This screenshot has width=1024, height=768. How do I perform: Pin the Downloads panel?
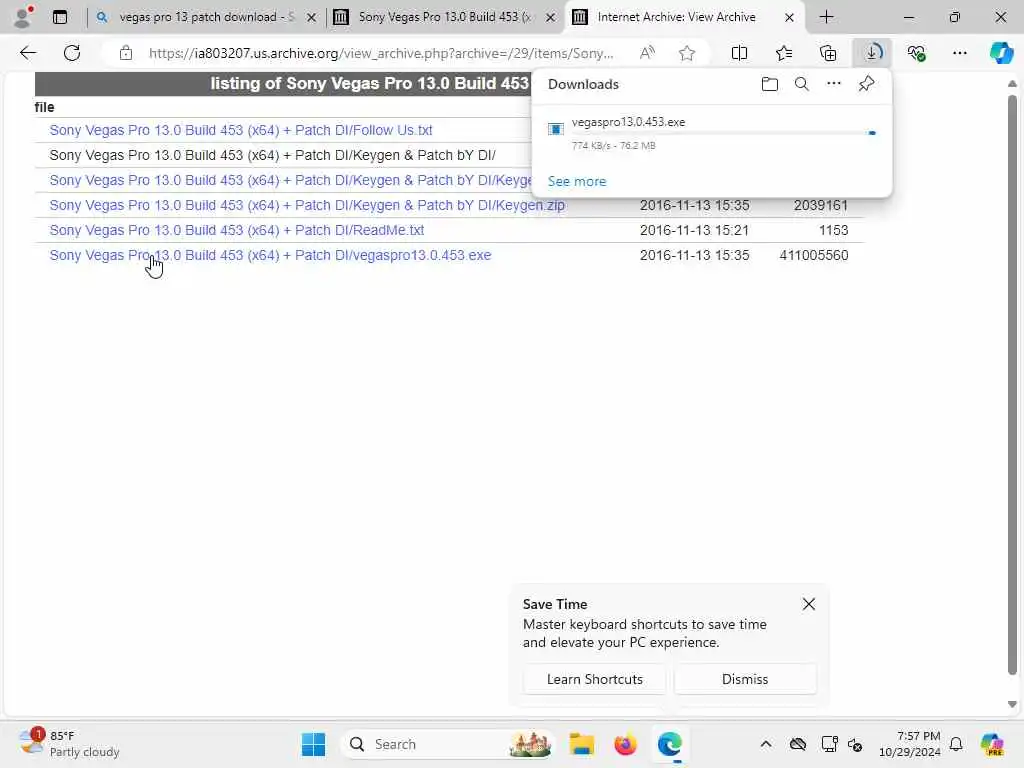pyautogui.click(x=867, y=84)
